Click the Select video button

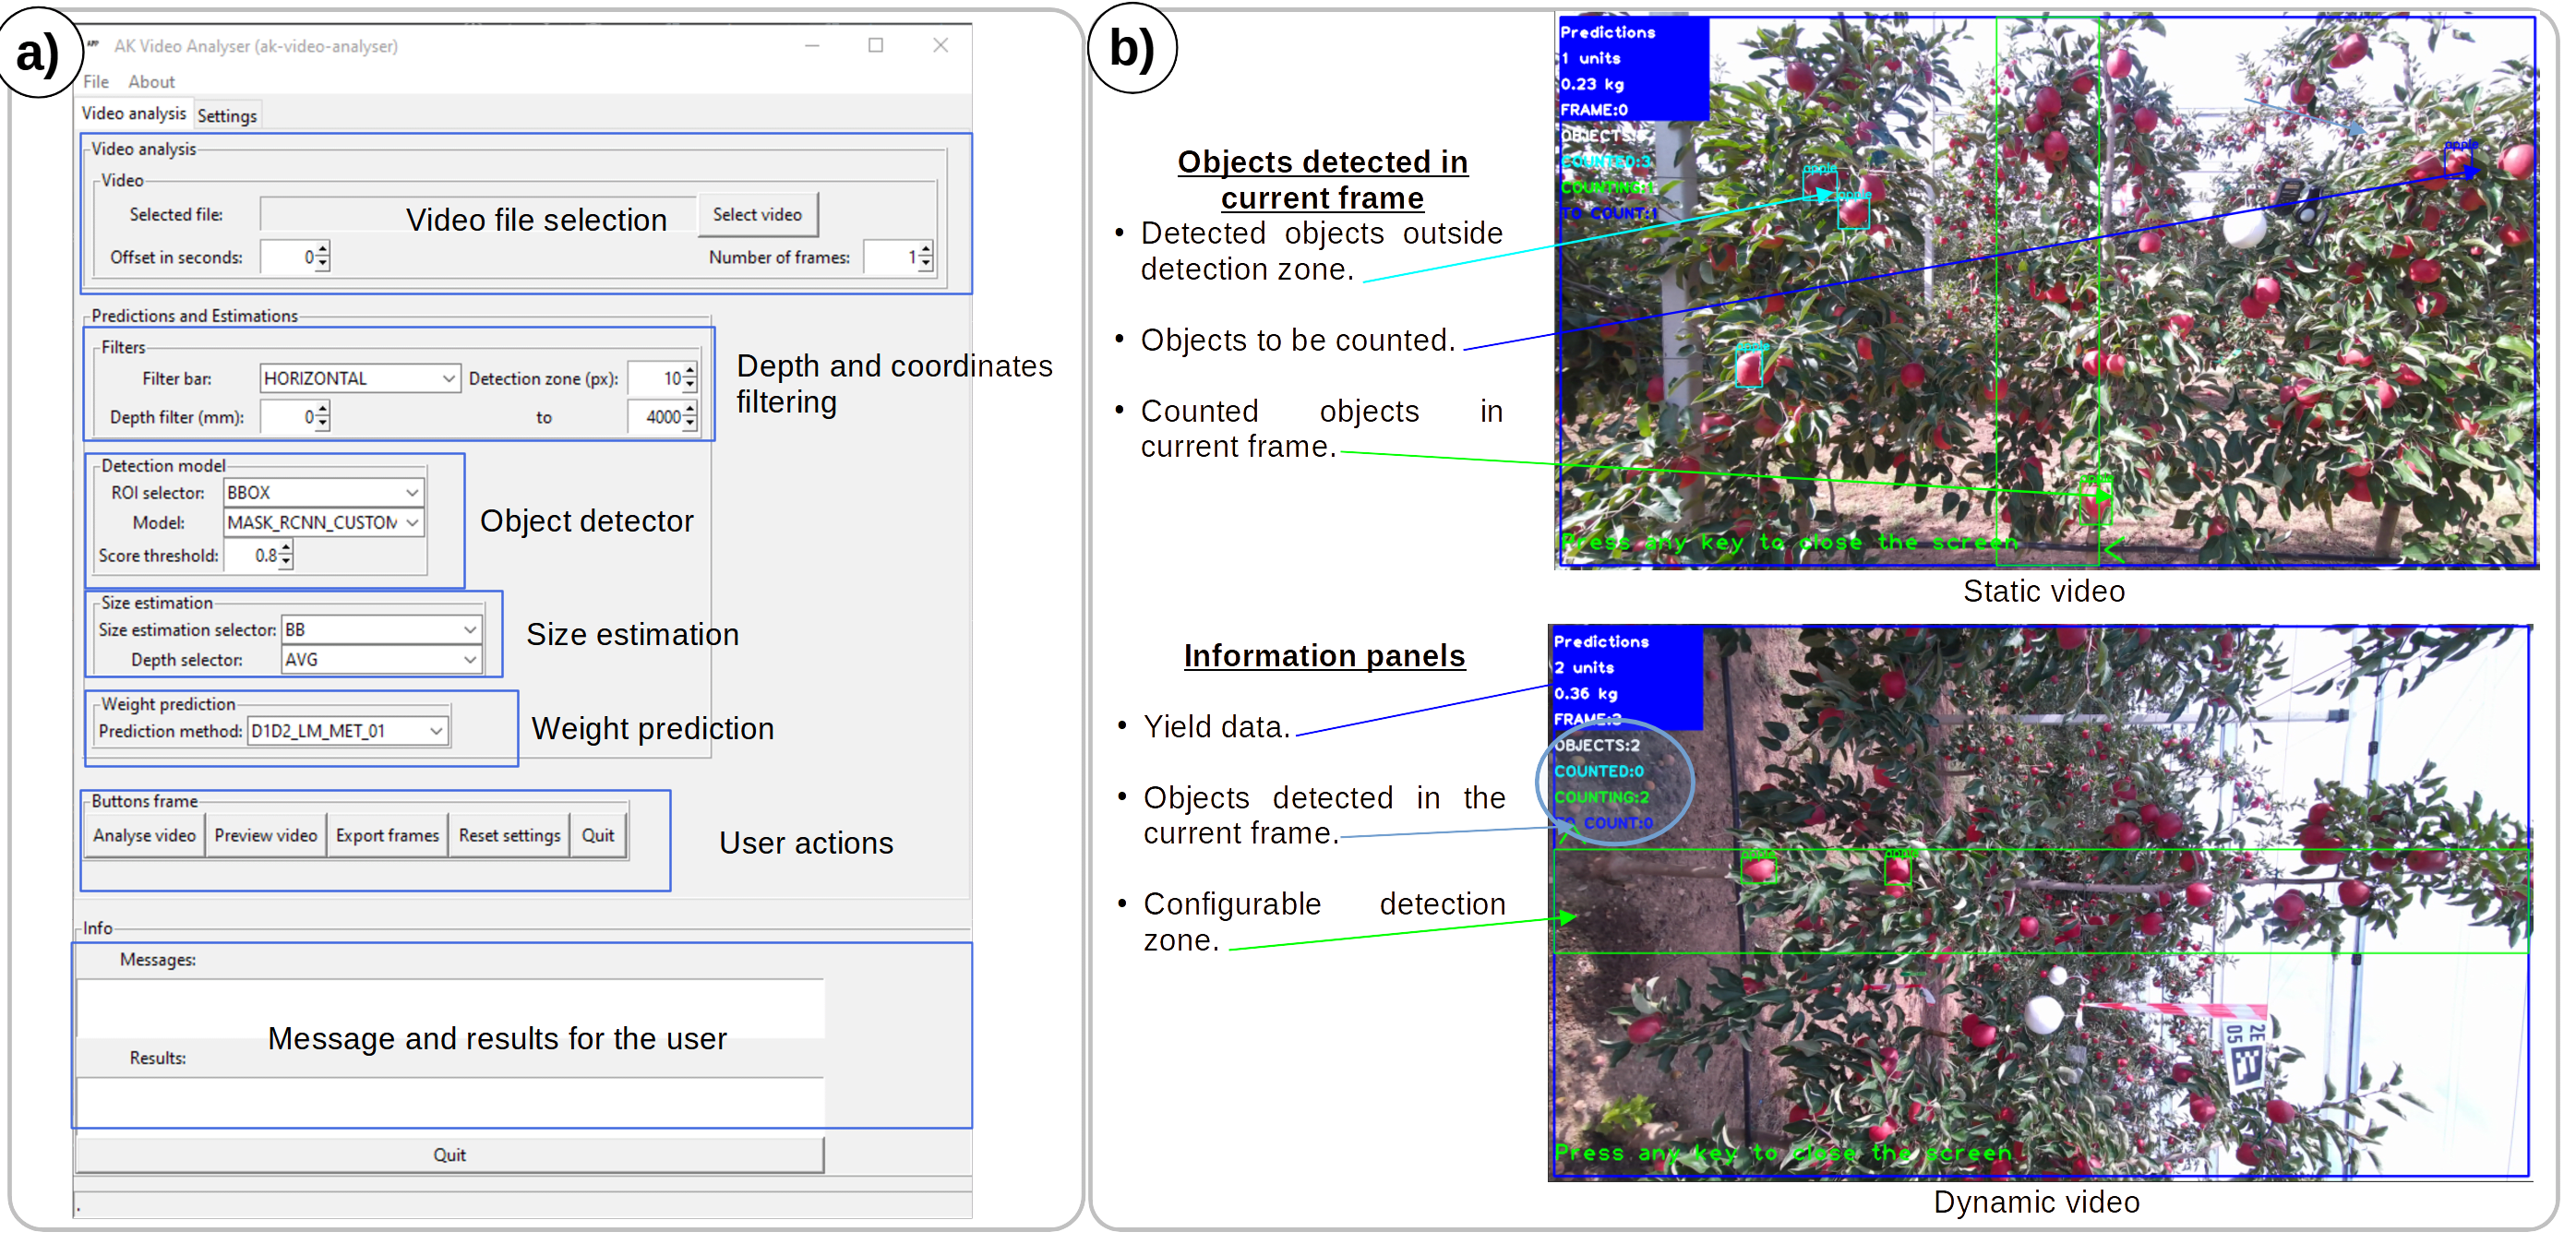pyautogui.click(x=757, y=214)
